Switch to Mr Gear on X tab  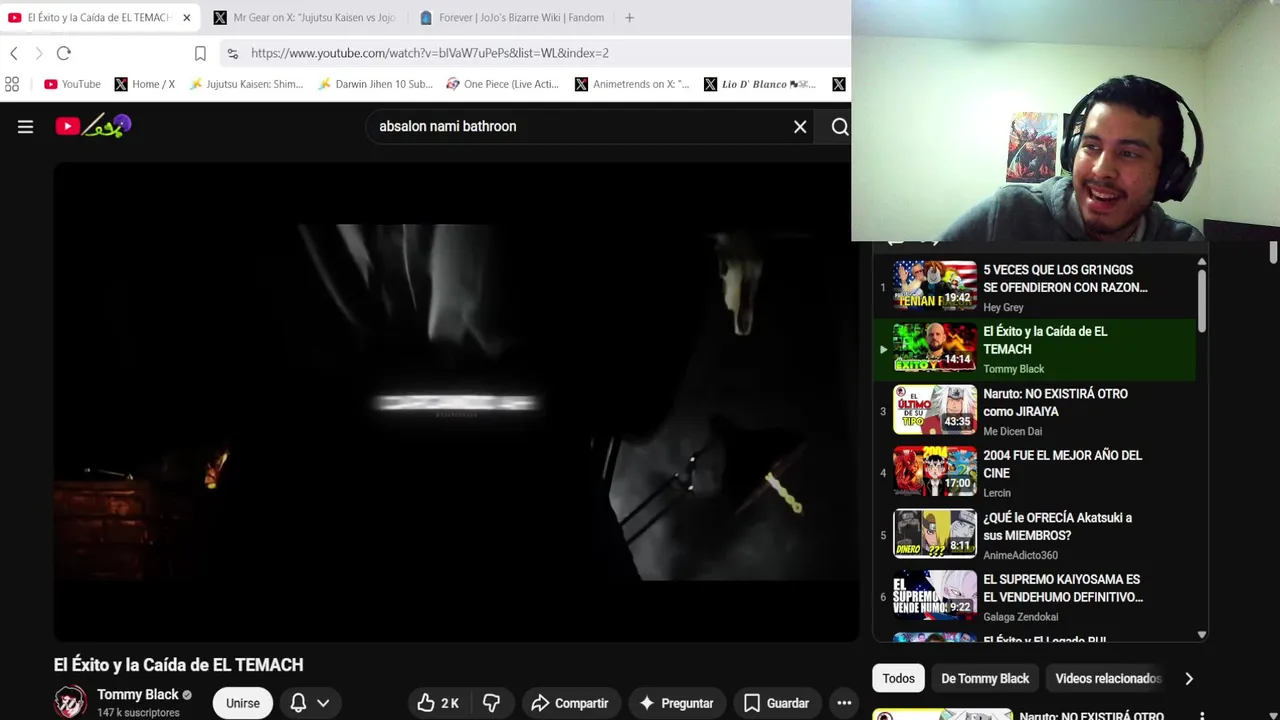pyautogui.click(x=304, y=18)
